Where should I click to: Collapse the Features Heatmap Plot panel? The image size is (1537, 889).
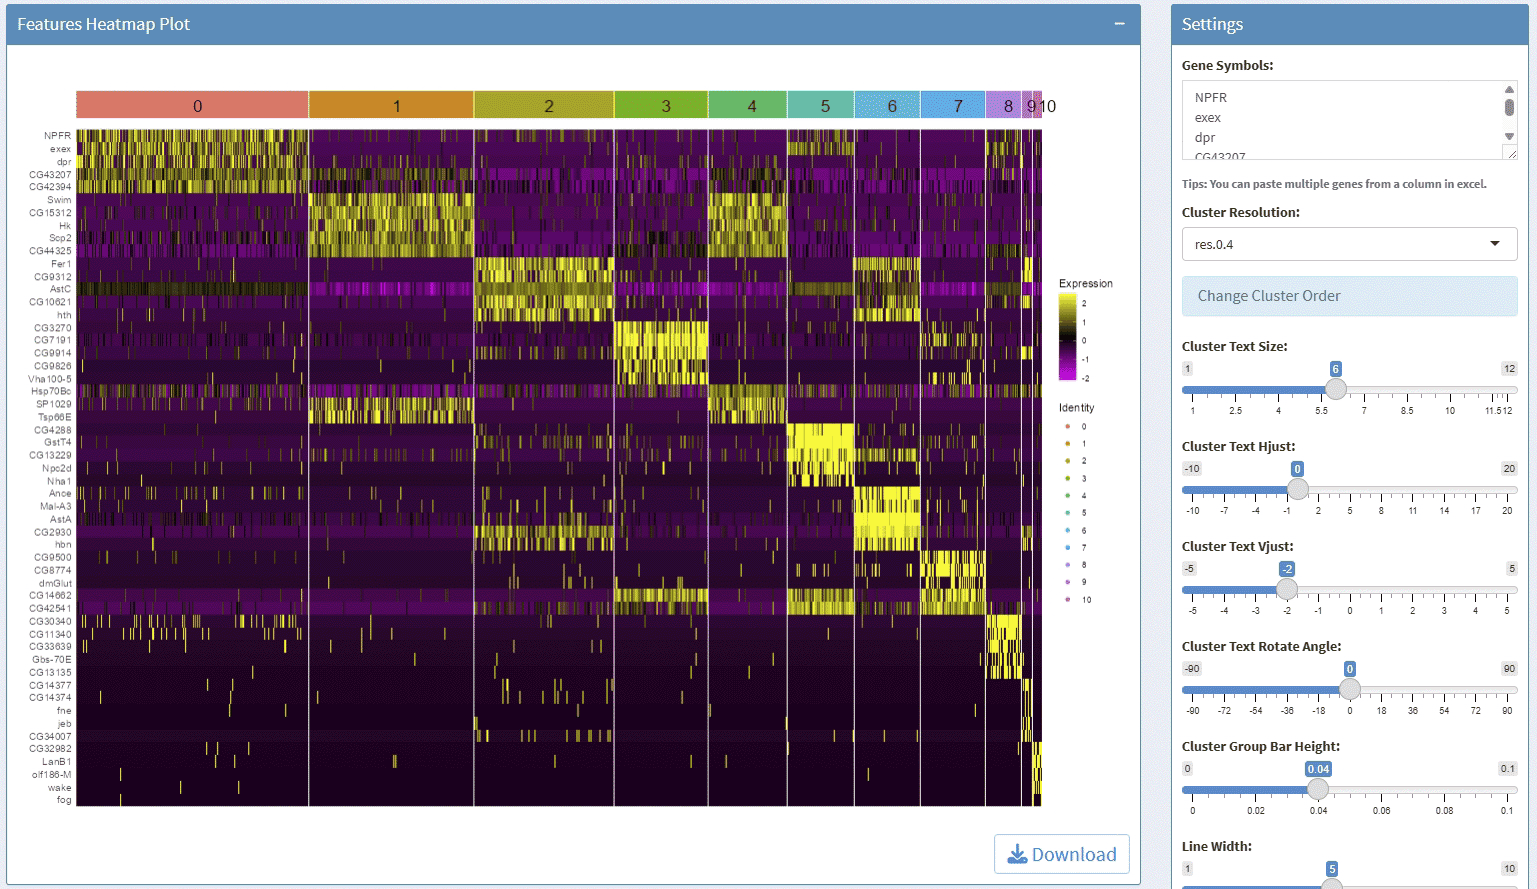point(1119,24)
